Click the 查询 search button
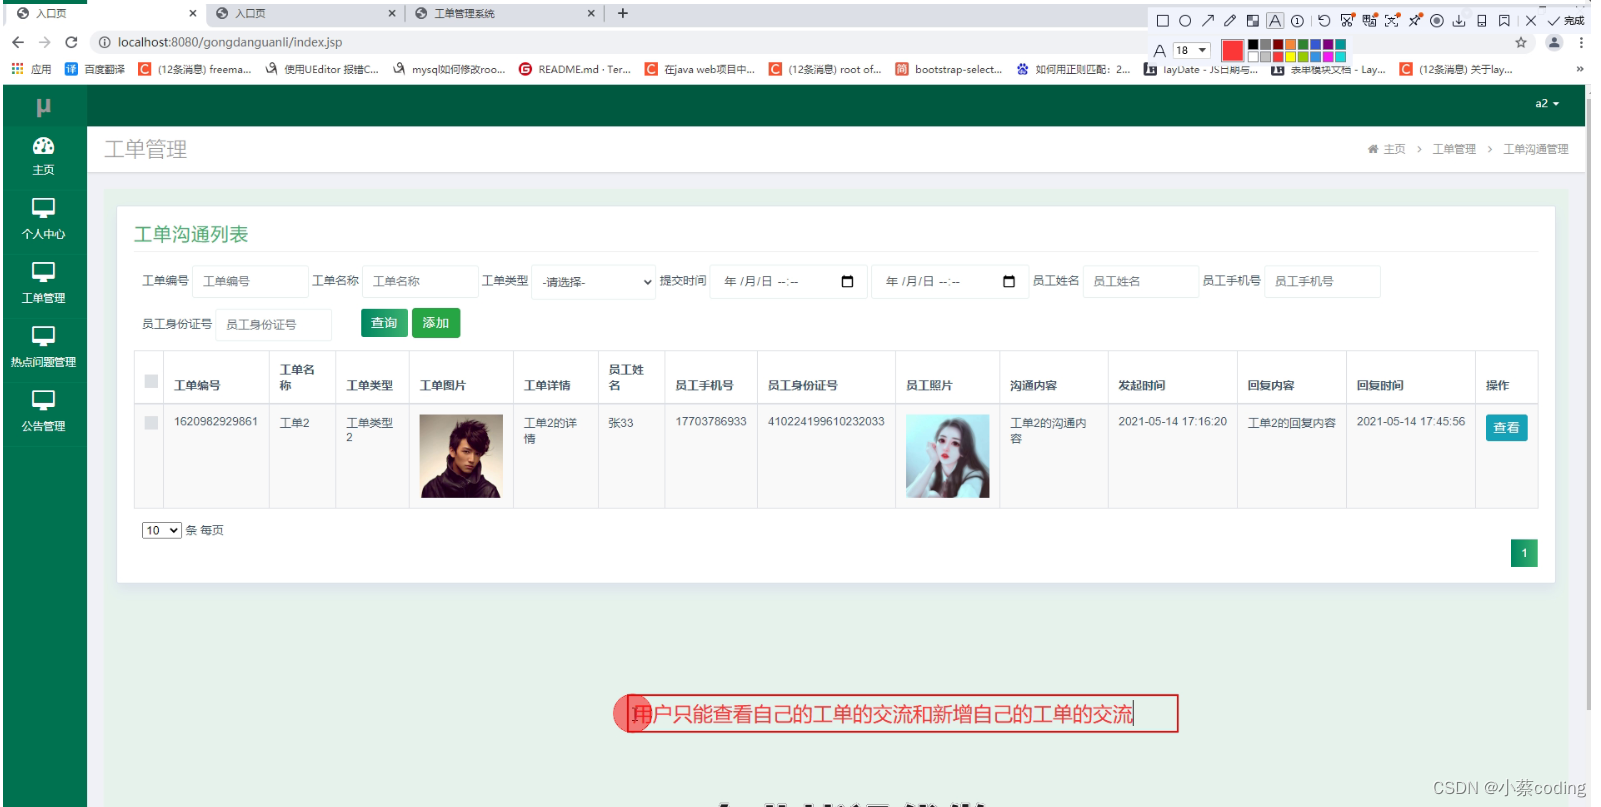The width and height of the screenshot is (1601, 807). click(x=384, y=323)
